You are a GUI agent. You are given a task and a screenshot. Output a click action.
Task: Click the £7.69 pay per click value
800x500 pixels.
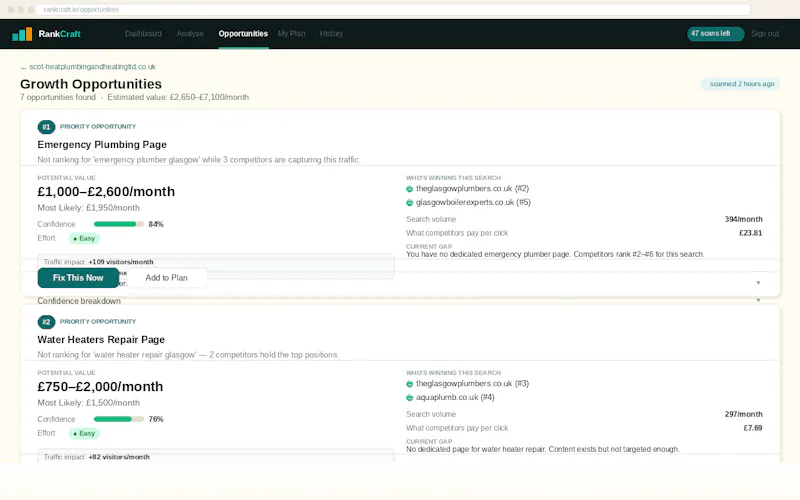[x=753, y=428]
